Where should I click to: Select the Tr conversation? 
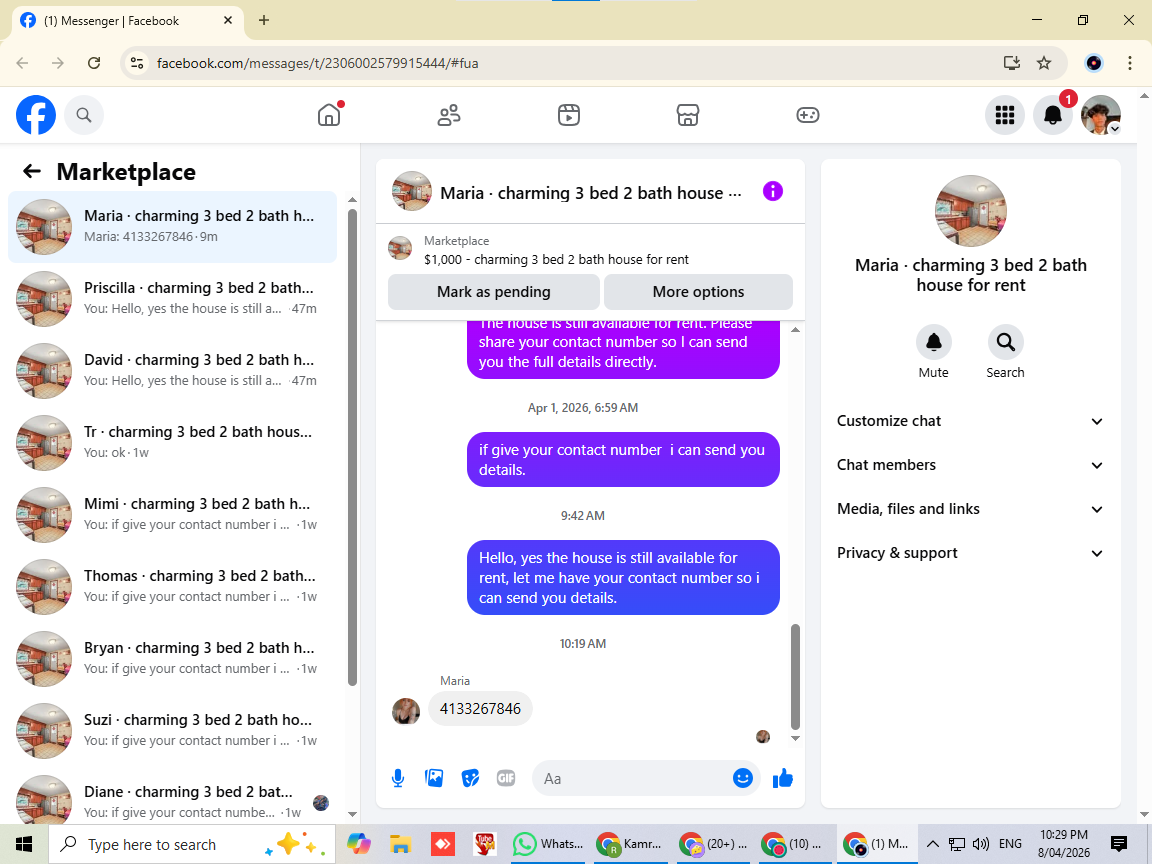(x=173, y=443)
